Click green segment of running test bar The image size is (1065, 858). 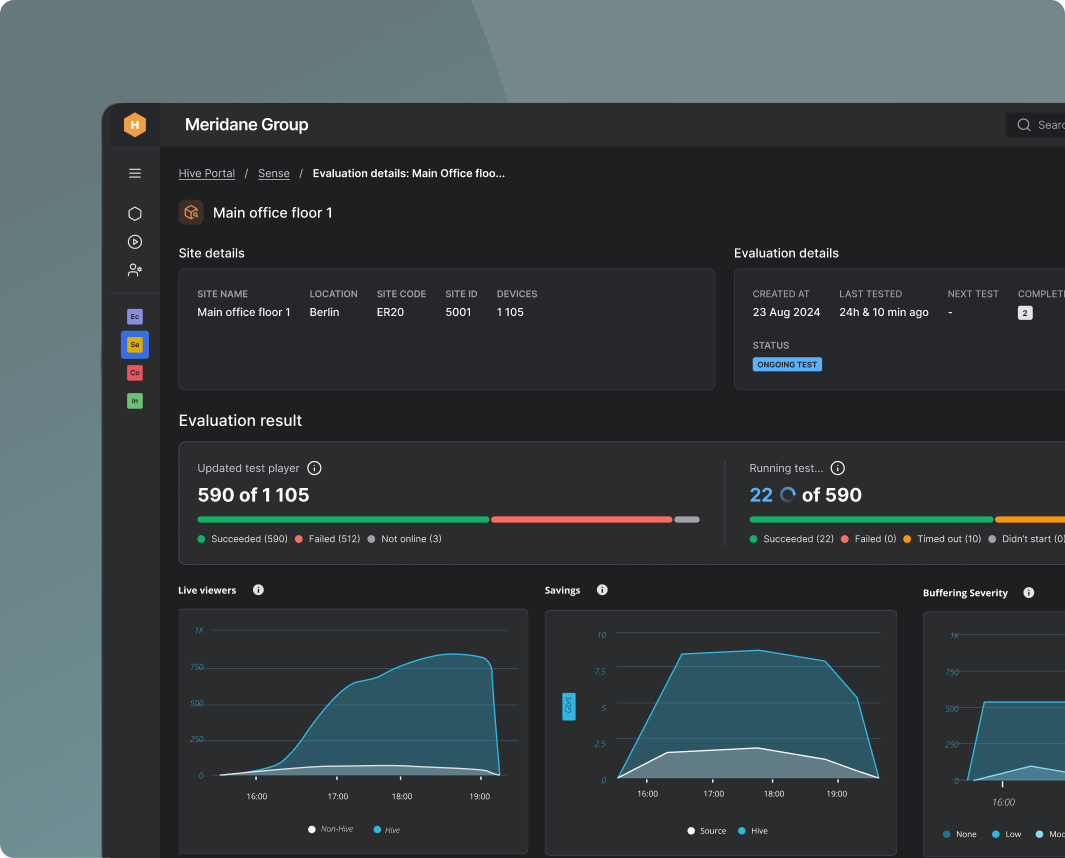[871, 520]
